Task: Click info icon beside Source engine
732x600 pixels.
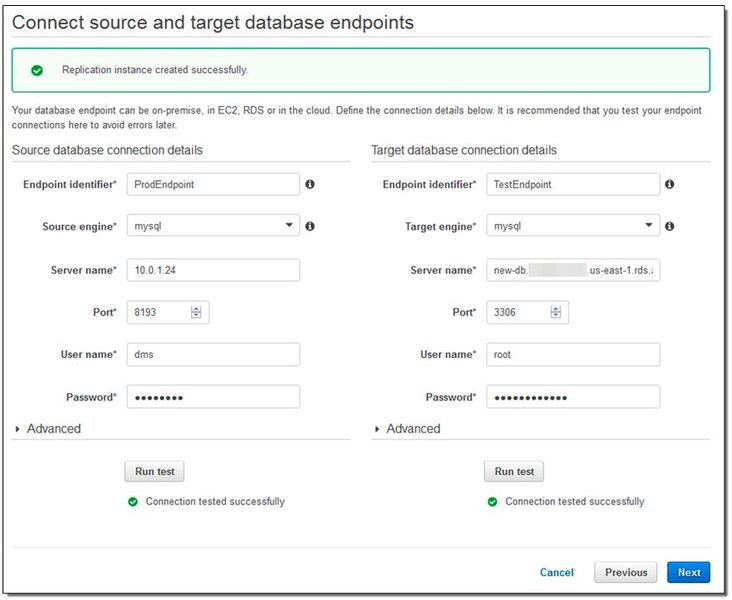Action: [310, 227]
